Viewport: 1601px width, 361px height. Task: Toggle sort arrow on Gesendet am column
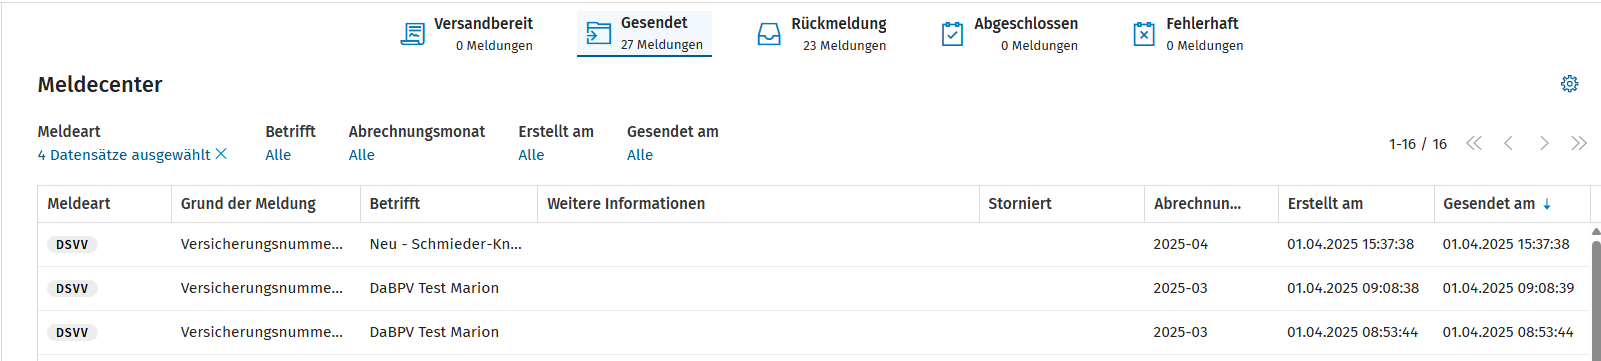(1547, 204)
